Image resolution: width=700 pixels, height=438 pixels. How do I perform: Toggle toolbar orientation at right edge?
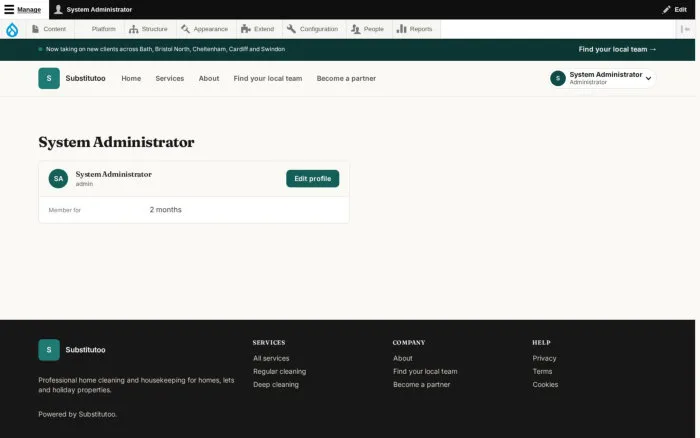point(685,29)
